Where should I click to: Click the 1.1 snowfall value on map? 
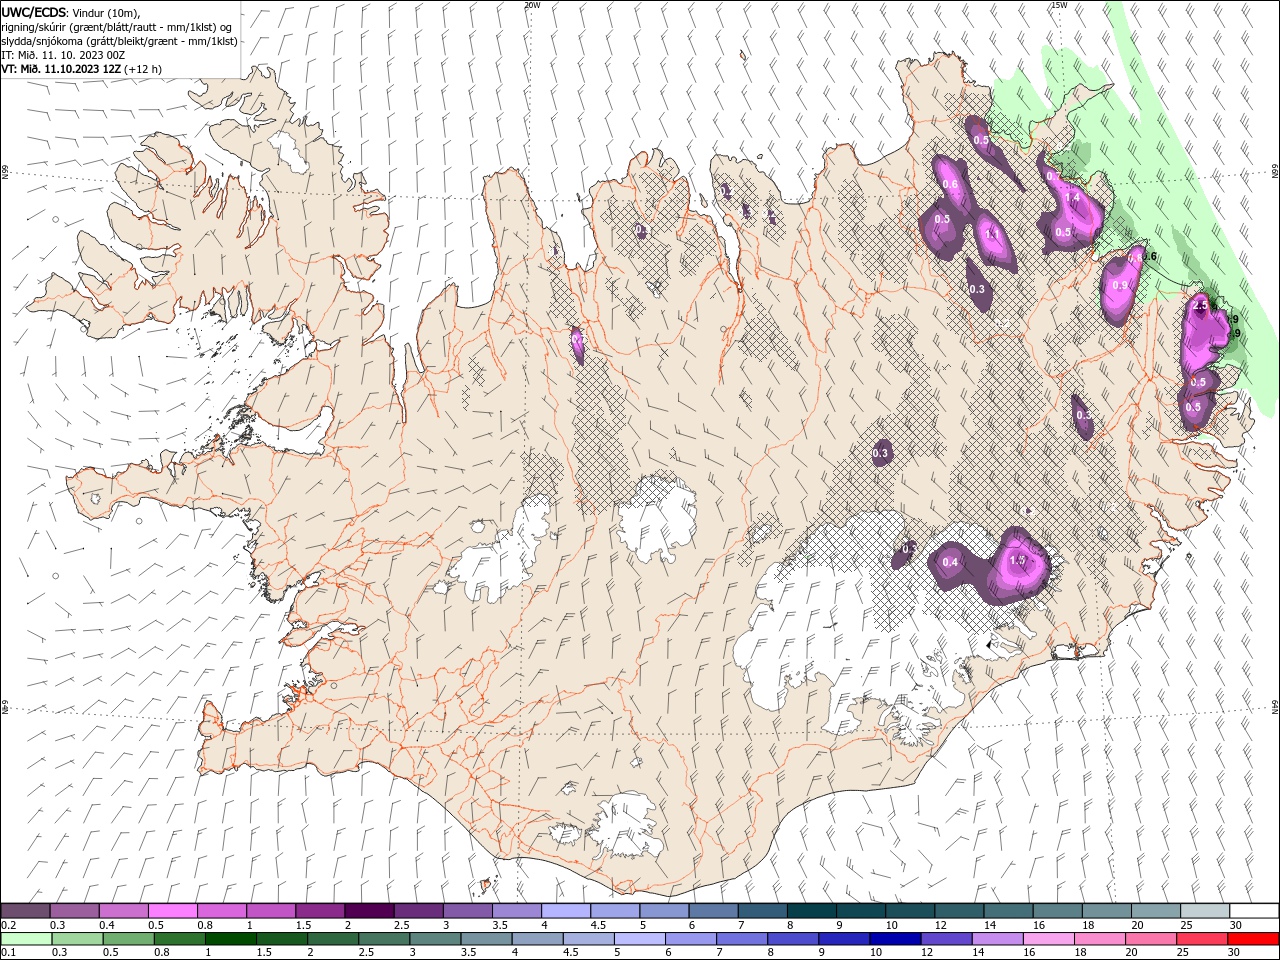tap(993, 234)
